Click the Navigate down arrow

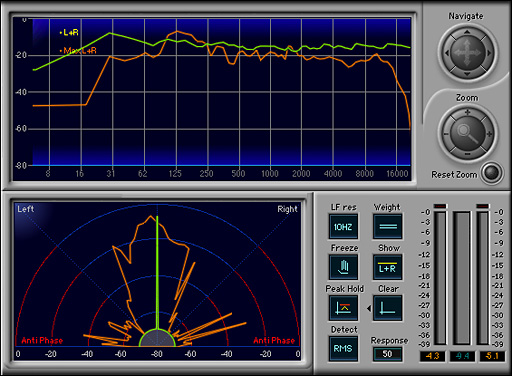(467, 74)
